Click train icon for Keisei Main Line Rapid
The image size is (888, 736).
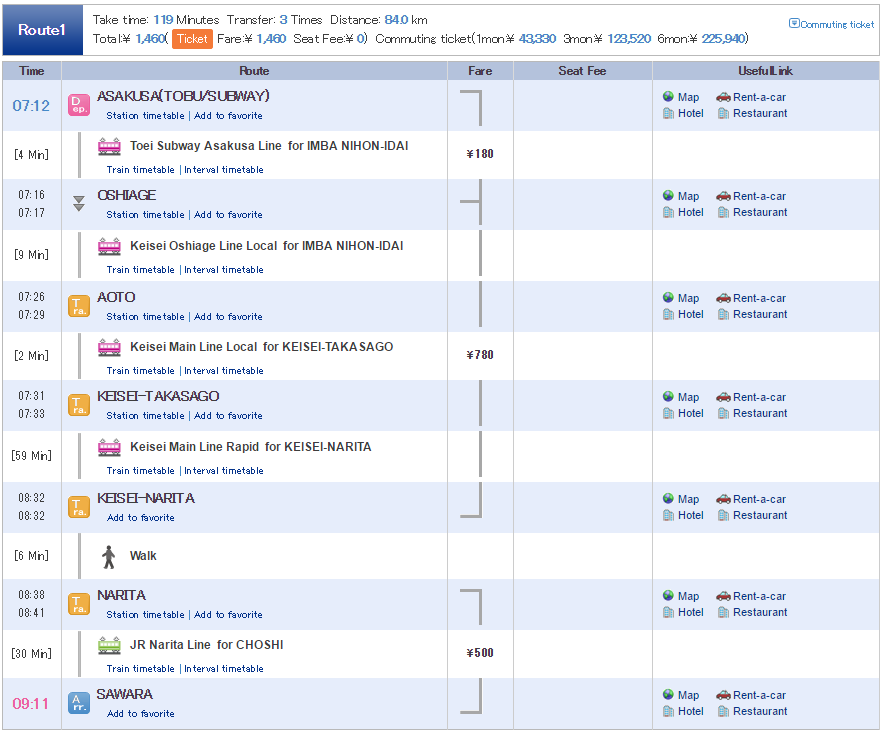point(109,448)
